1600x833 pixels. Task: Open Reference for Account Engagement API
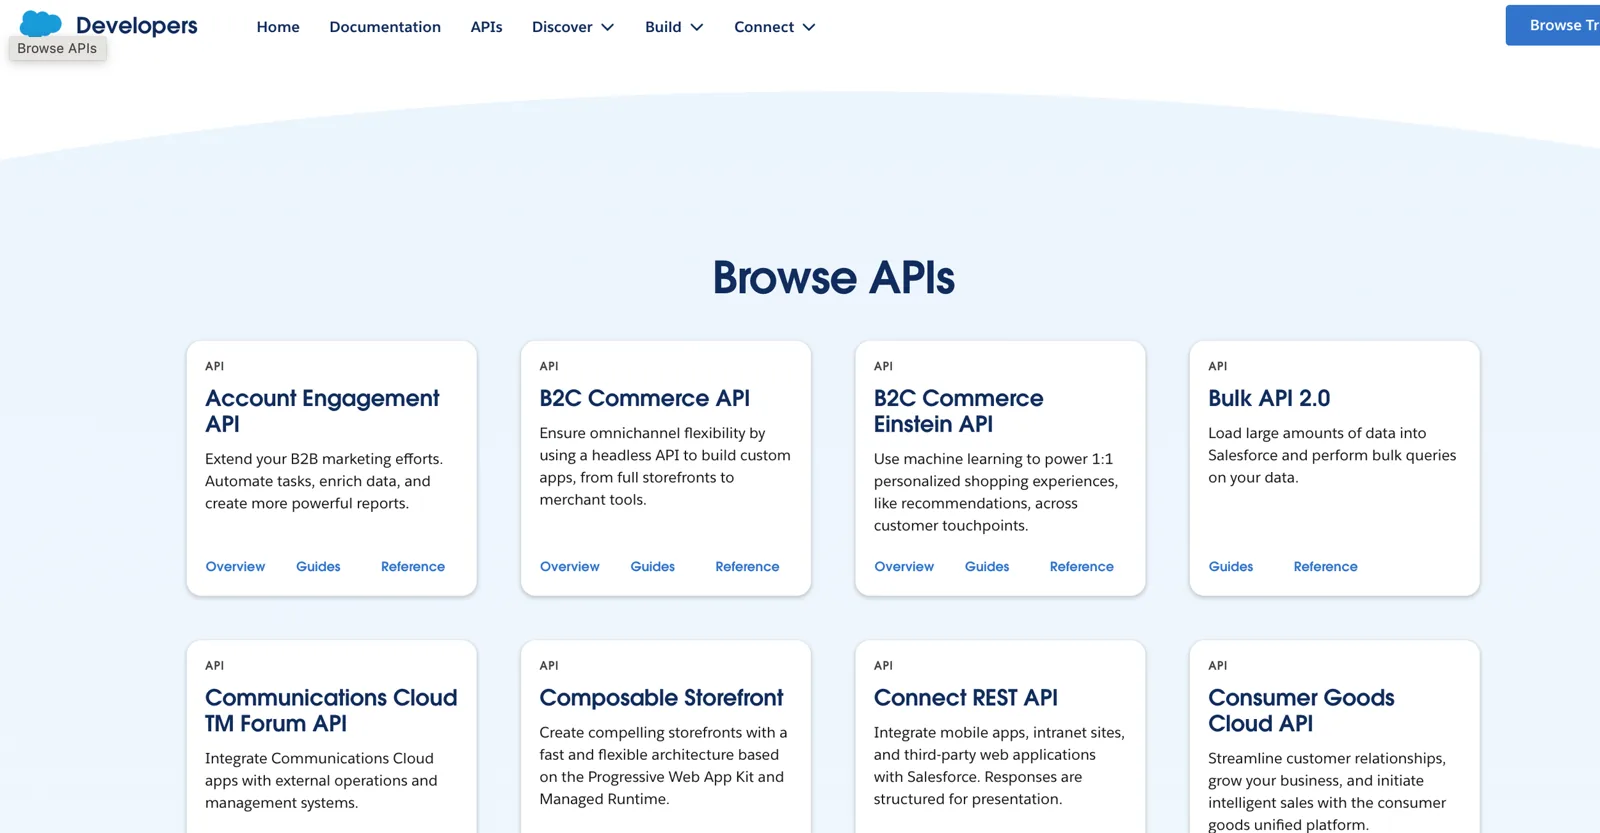click(413, 566)
